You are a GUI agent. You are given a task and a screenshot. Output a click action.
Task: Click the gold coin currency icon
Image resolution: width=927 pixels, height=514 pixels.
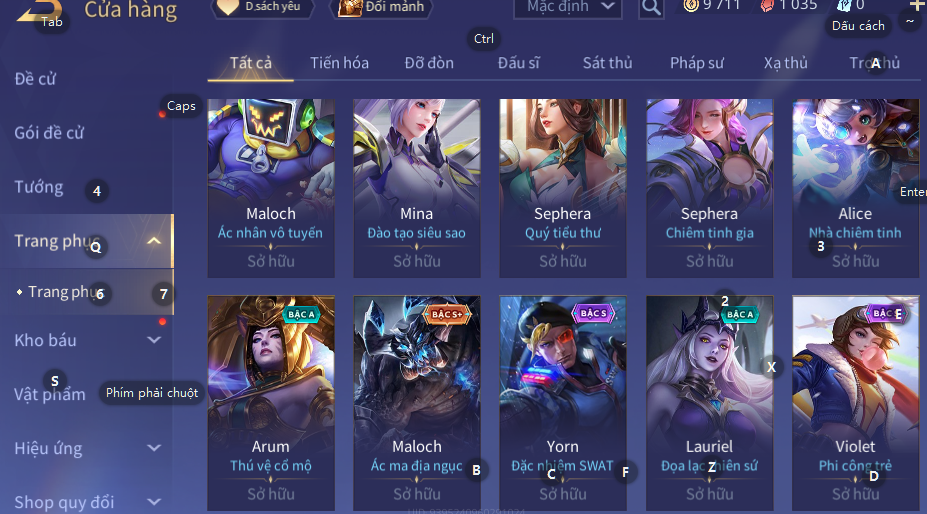691,5
